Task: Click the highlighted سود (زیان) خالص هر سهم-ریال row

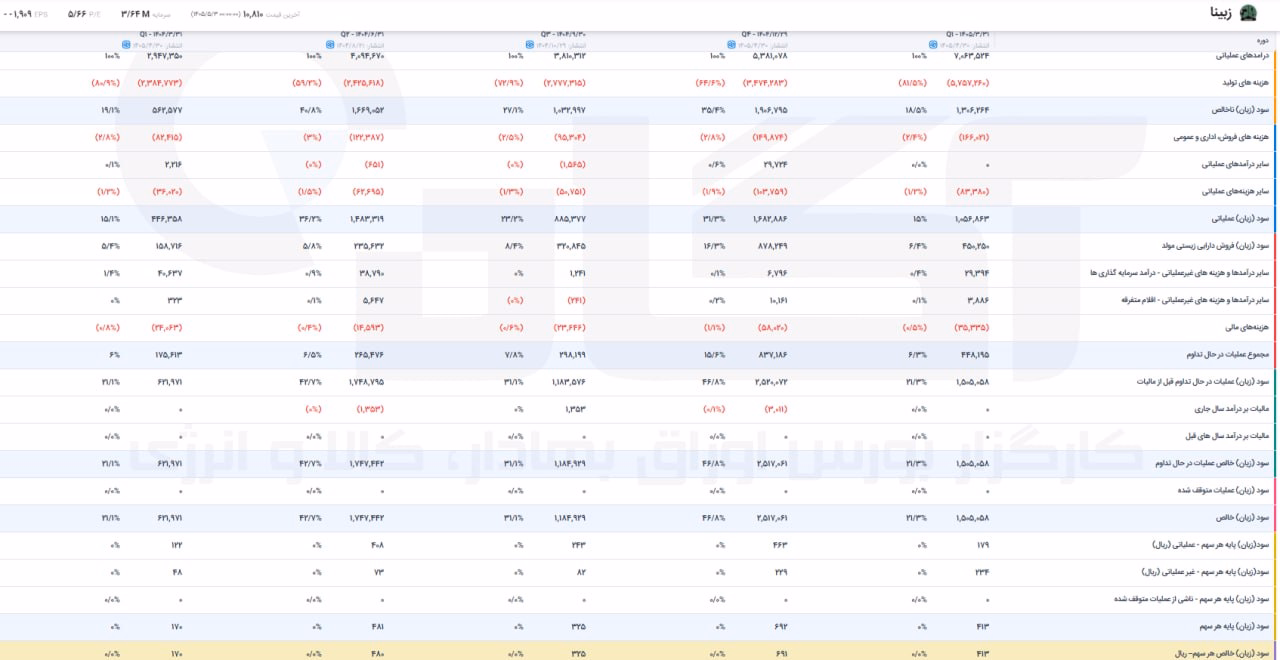Action: click(x=640, y=651)
